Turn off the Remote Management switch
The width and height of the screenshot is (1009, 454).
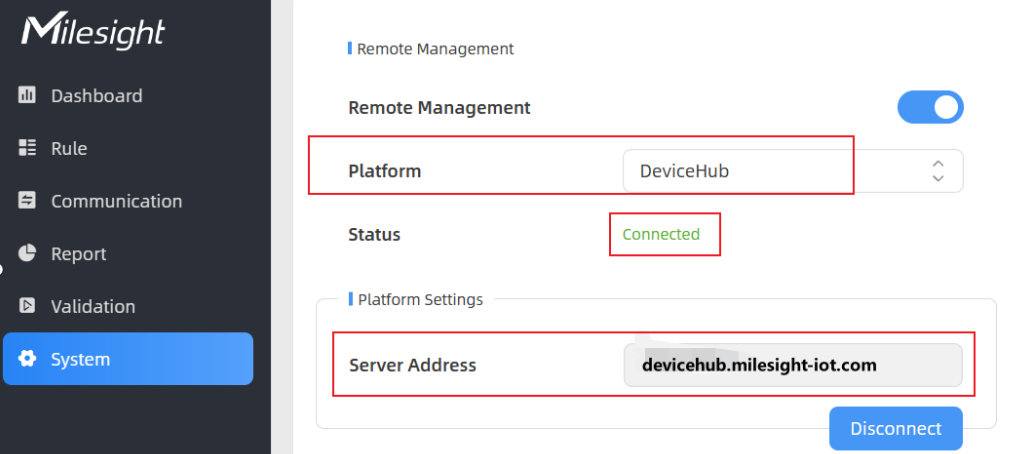(x=930, y=107)
